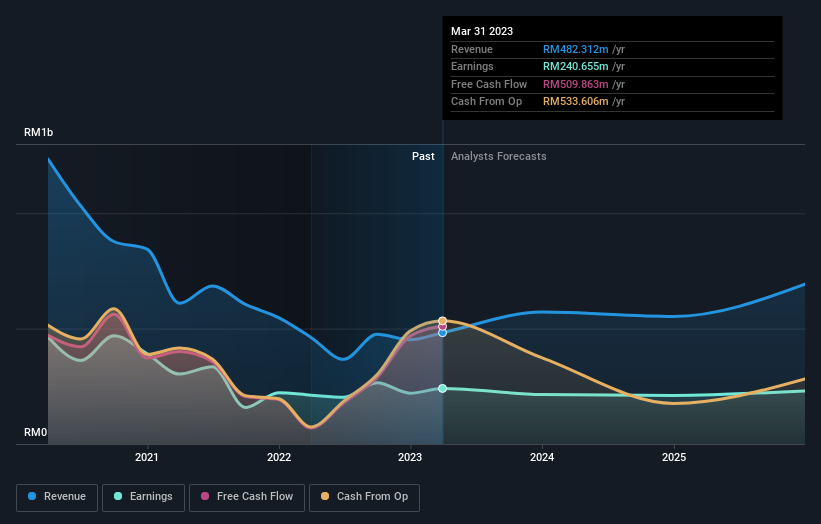Screen dimensions: 821x524
Task: Click the 2022 x-axis label
Action: pos(279,458)
